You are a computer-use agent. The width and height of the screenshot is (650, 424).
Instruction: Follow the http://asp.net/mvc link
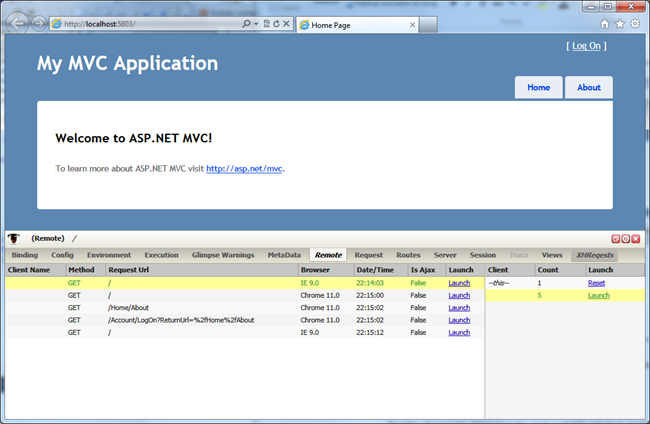pos(245,169)
